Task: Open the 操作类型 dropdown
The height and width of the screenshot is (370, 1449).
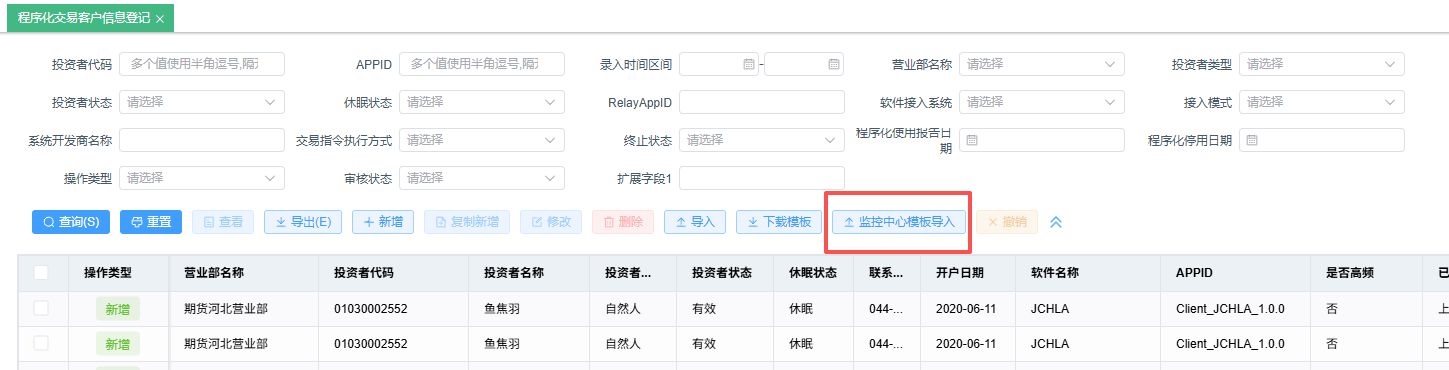Action: pyautogui.click(x=202, y=178)
